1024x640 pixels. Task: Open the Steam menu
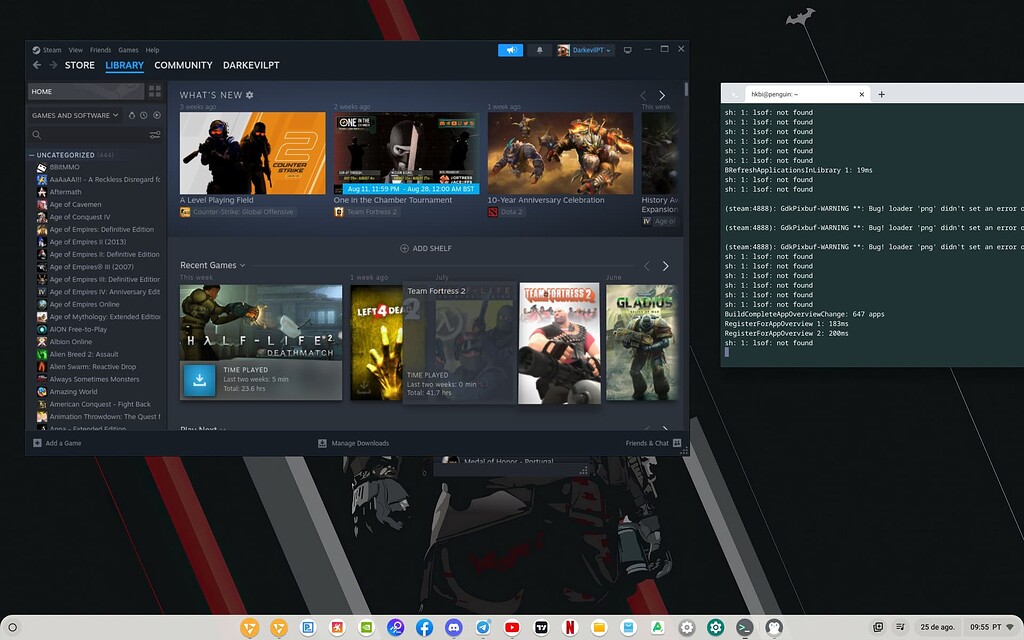click(x=52, y=50)
